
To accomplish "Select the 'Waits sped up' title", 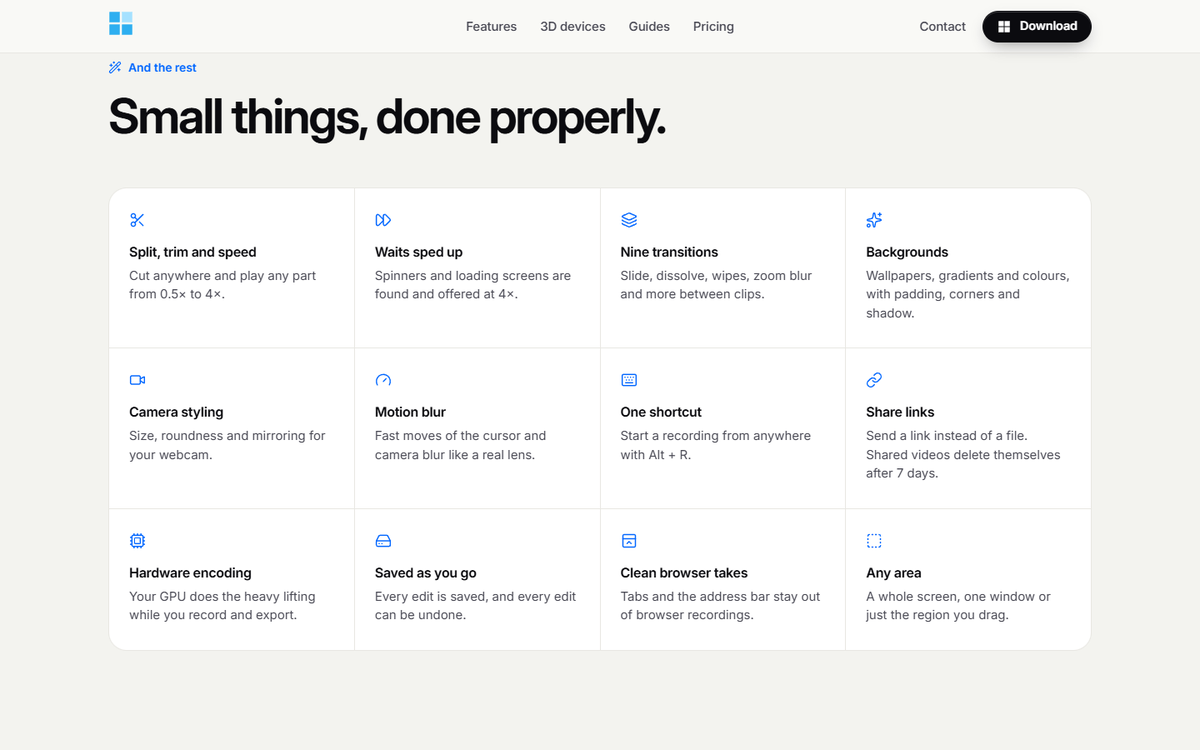I will coord(419,252).
